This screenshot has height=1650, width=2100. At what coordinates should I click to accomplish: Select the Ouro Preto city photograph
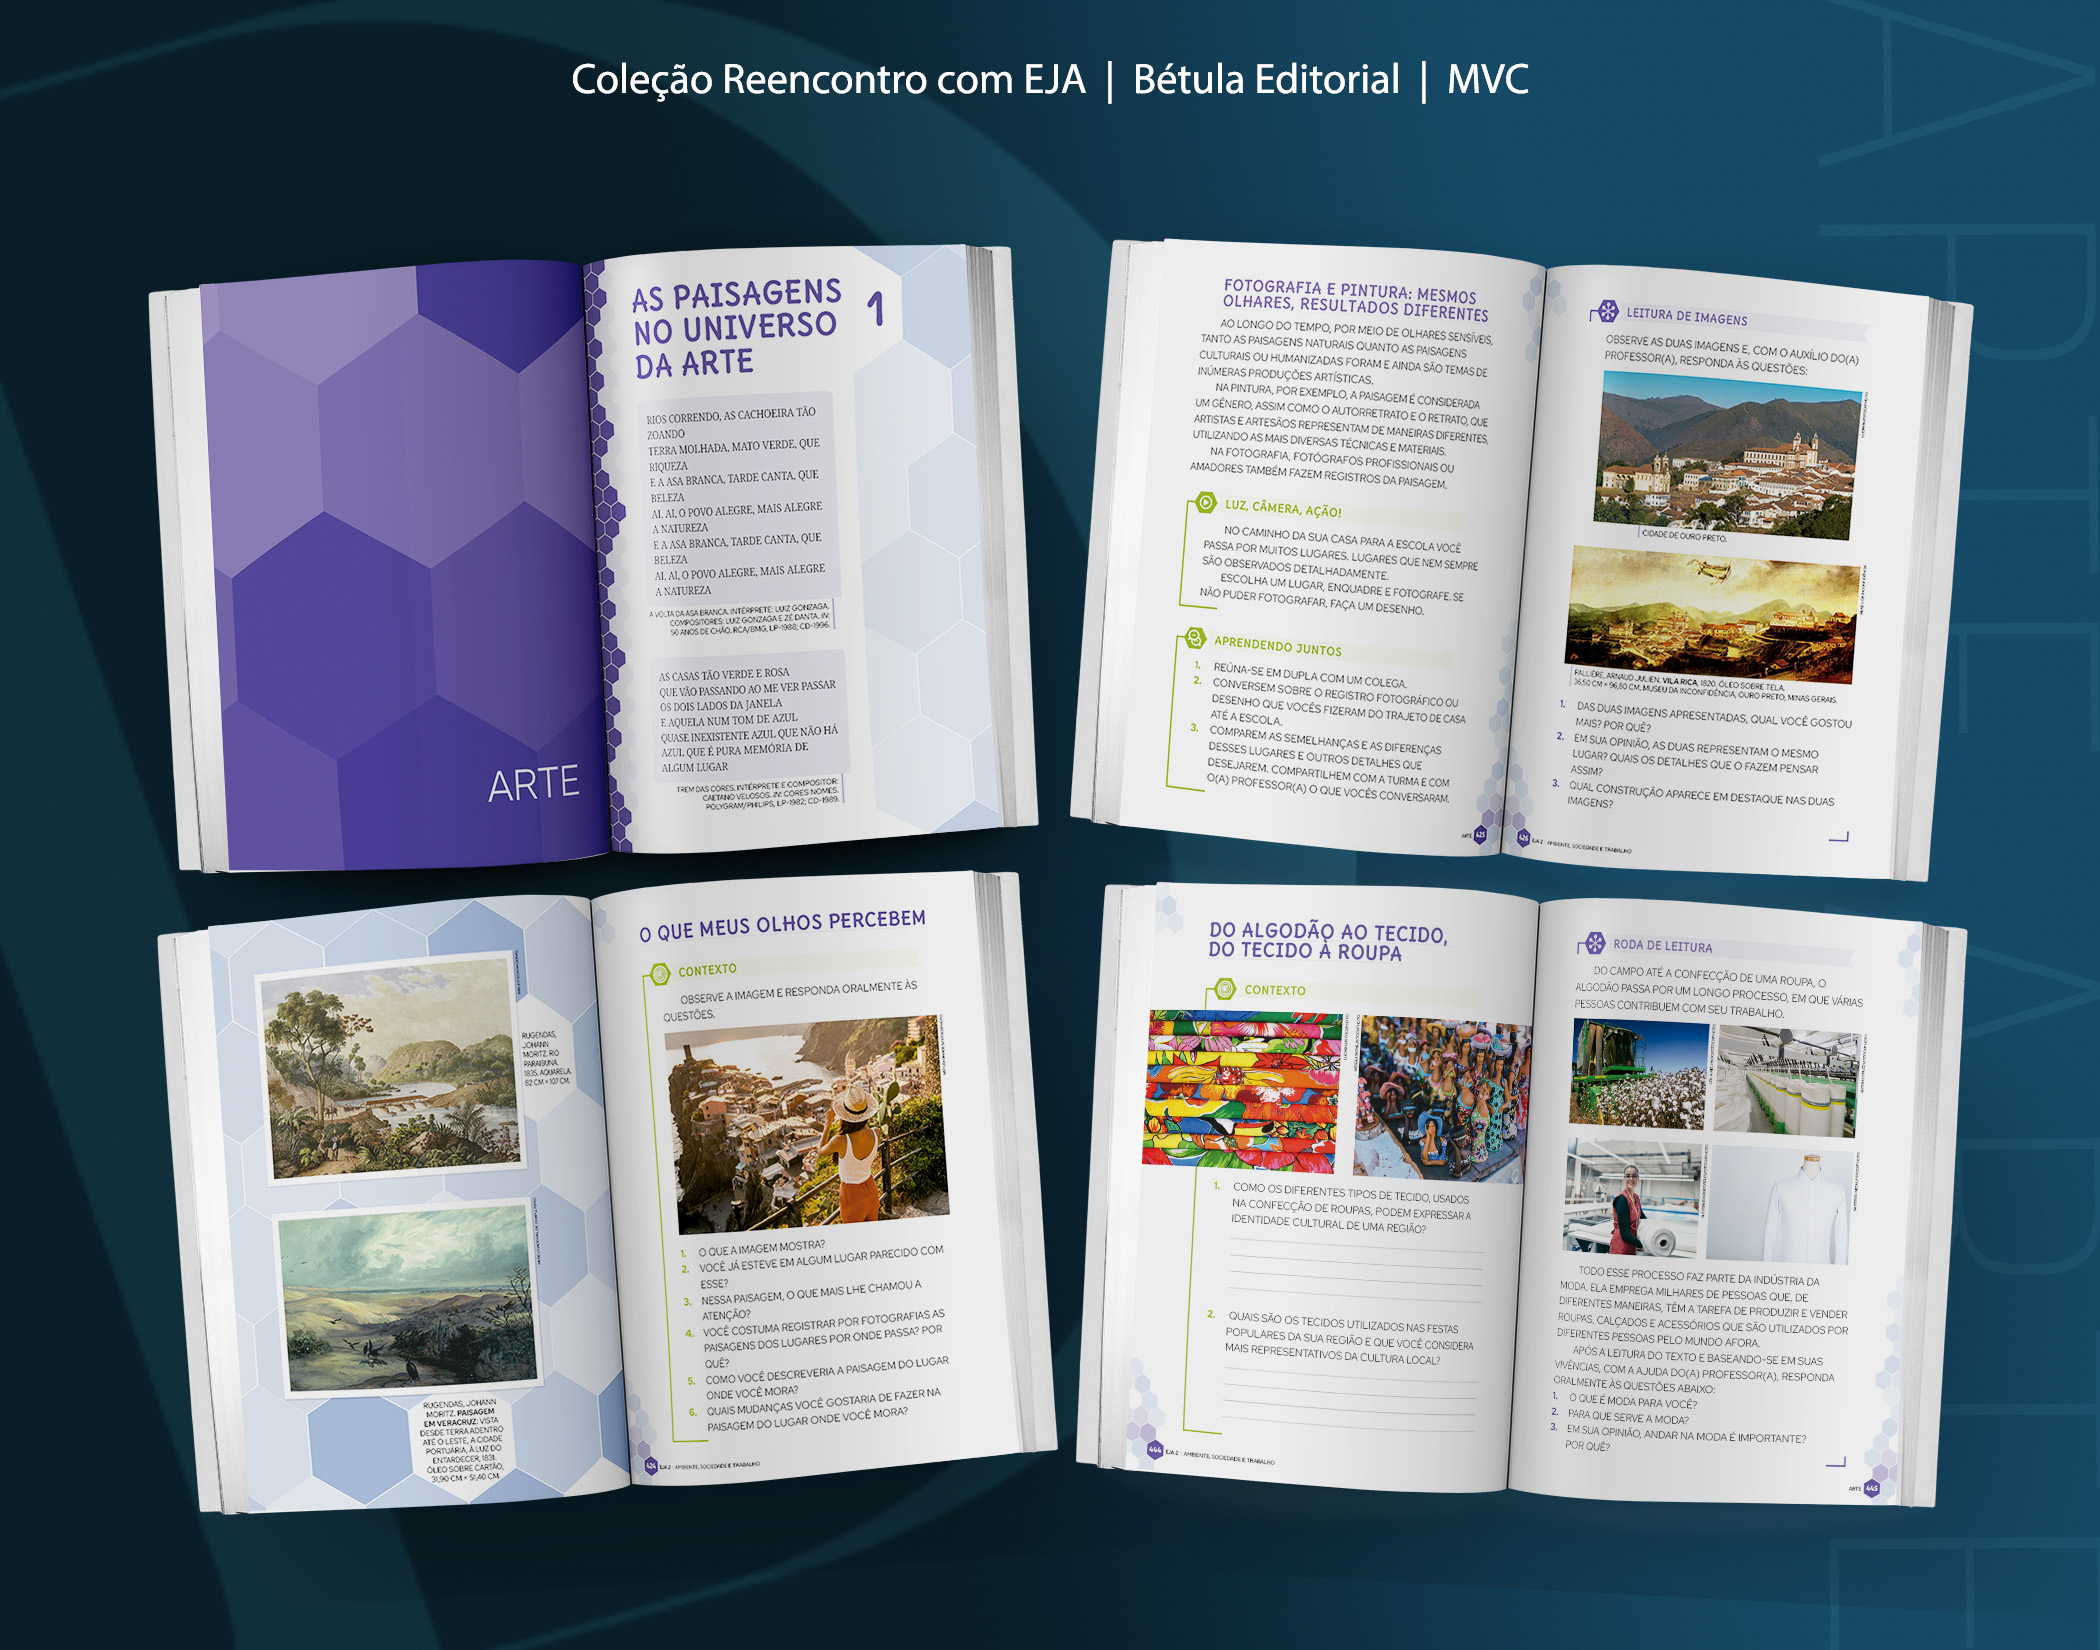pyautogui.click(x=1729, y=456)
